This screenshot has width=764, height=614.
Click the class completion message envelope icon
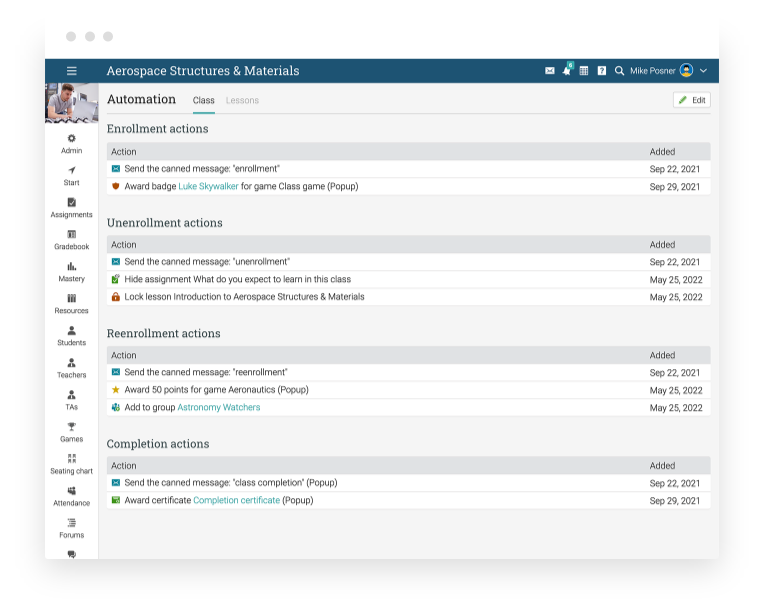(x=115, y=483)
